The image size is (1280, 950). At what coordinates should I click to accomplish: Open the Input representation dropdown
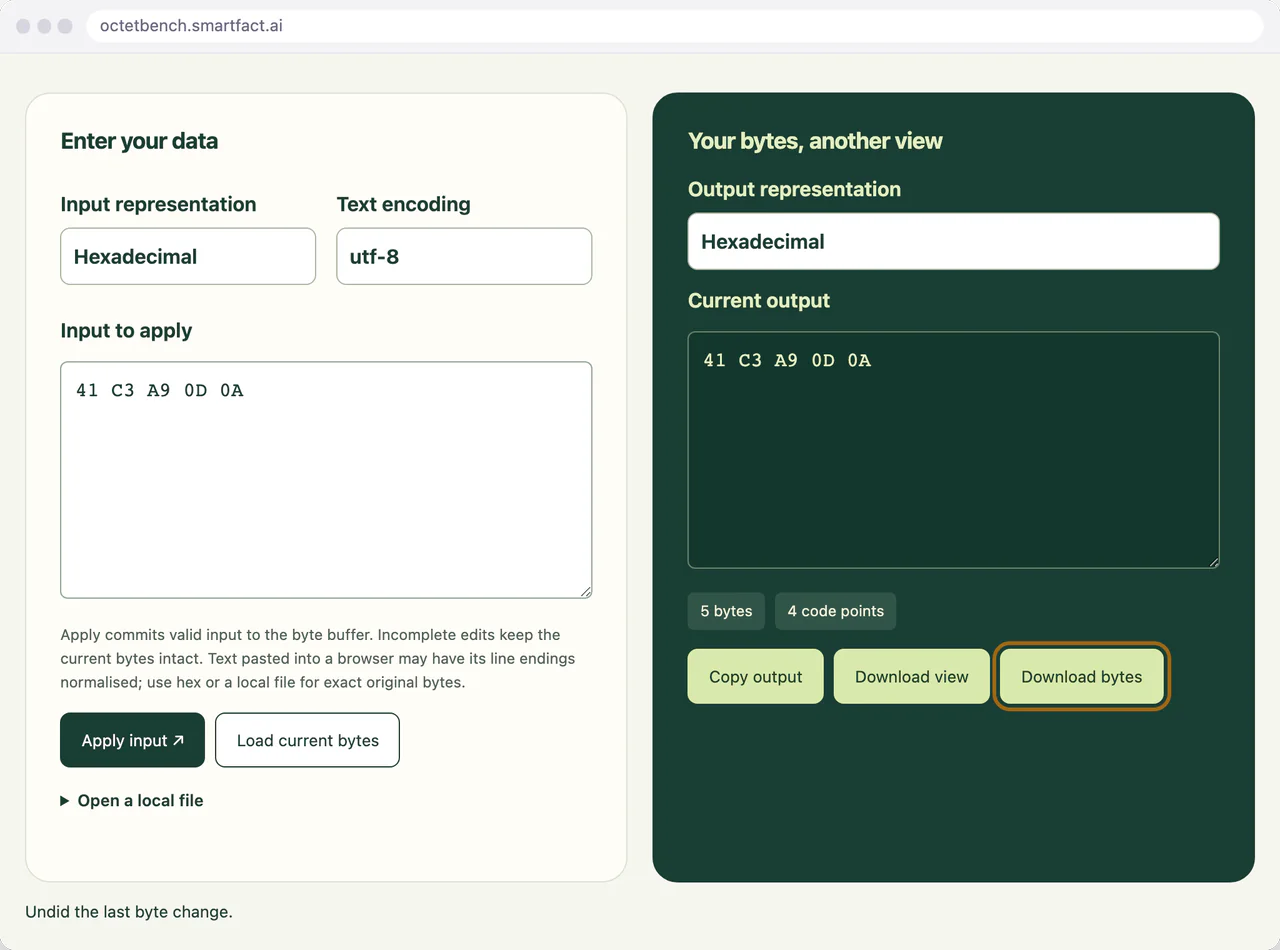[188, 256]
